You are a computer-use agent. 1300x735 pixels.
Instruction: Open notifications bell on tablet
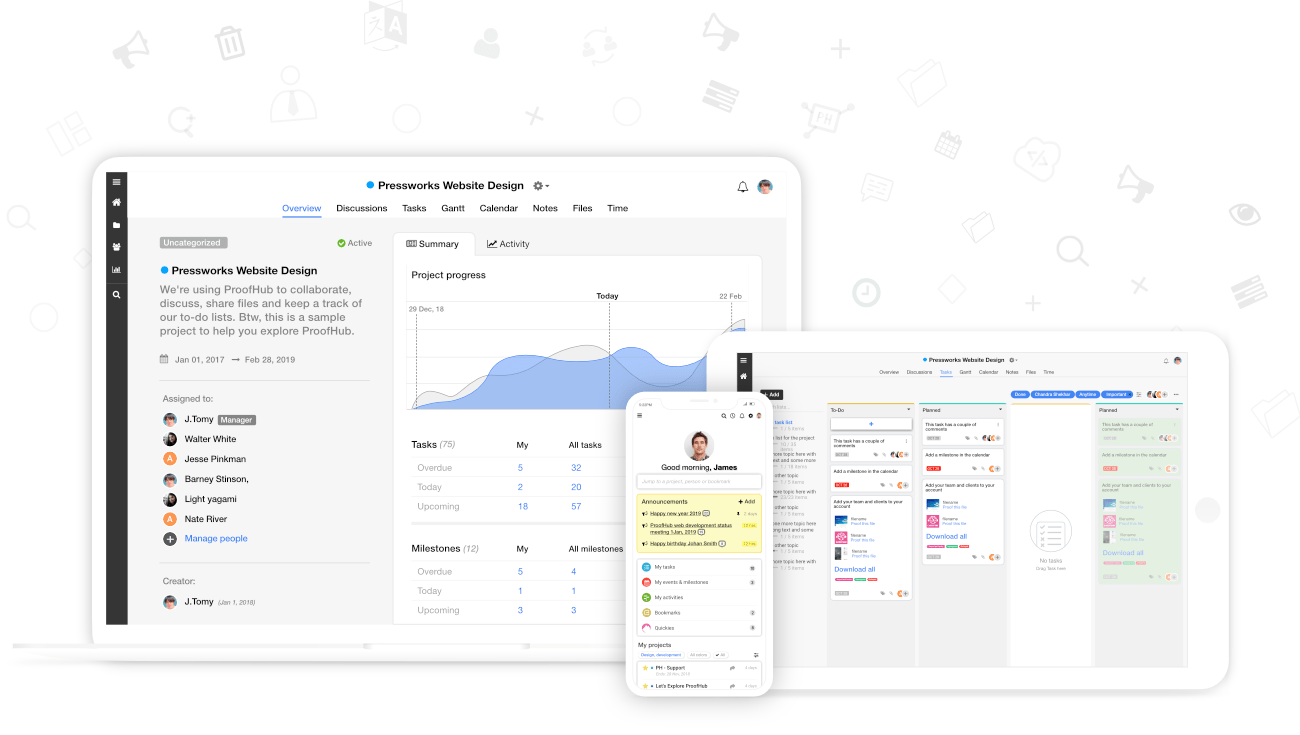coord(1165,360)
